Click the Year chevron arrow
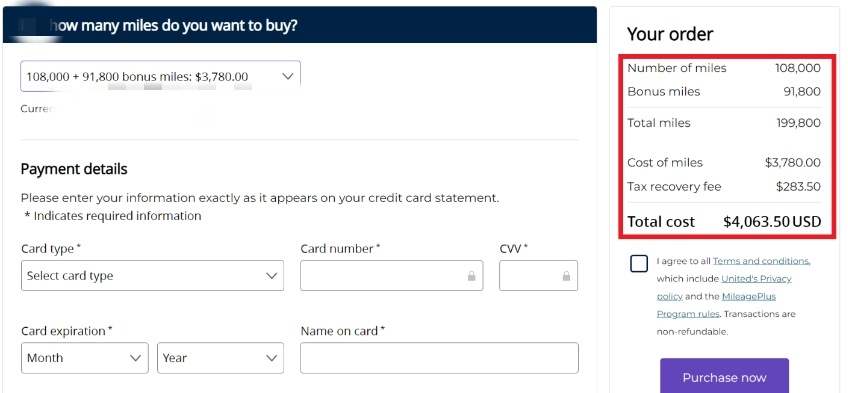 [x=271, y=358]
